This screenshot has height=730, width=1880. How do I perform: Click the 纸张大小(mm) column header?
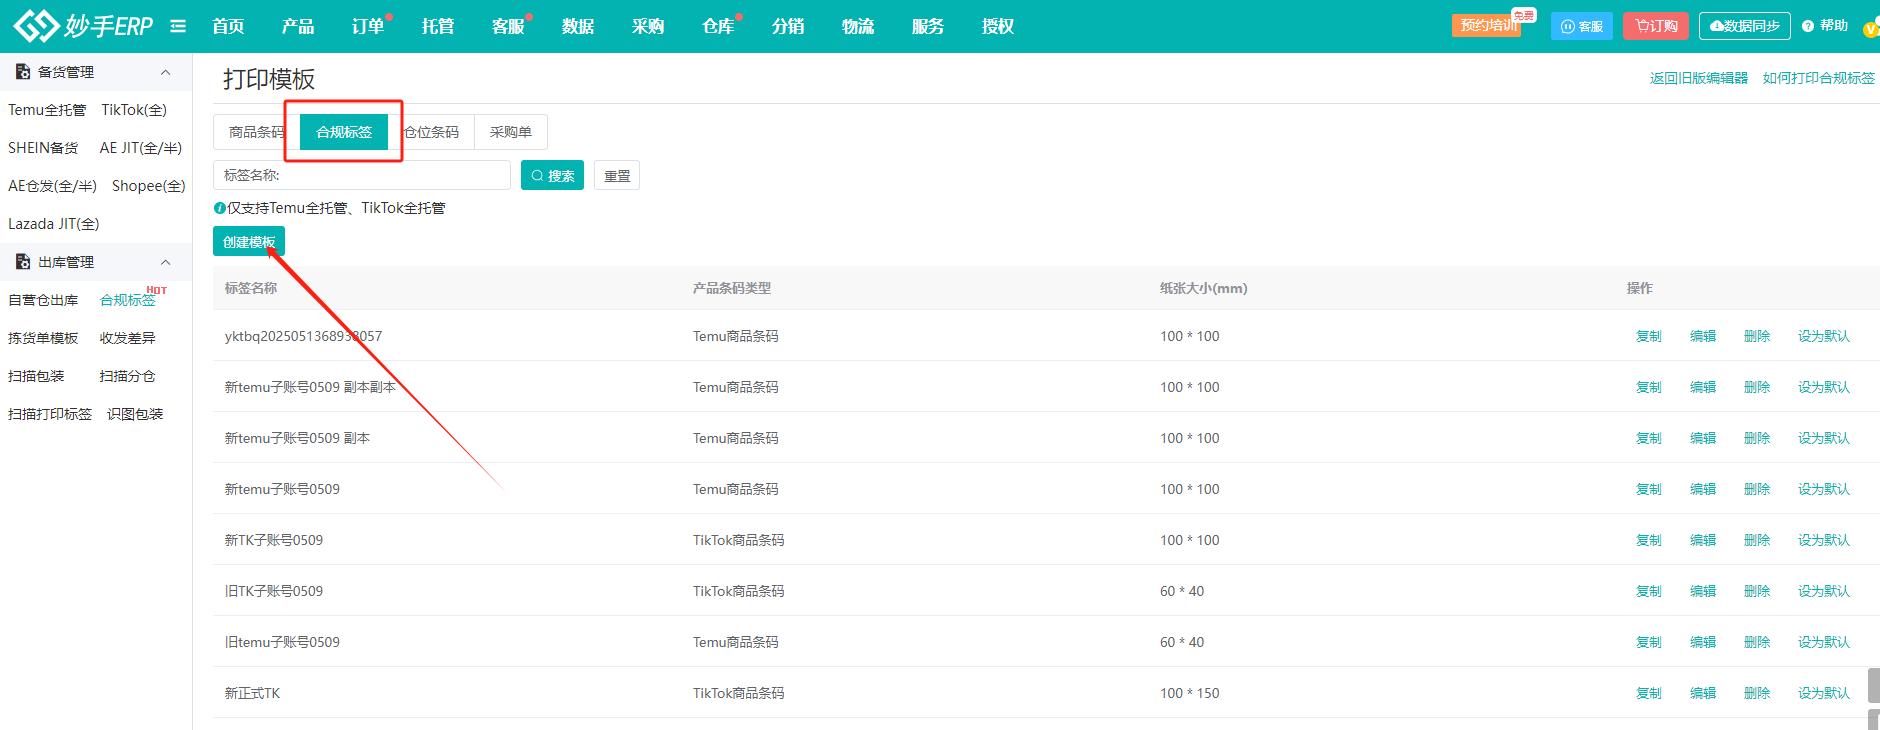pos(1203,288)
